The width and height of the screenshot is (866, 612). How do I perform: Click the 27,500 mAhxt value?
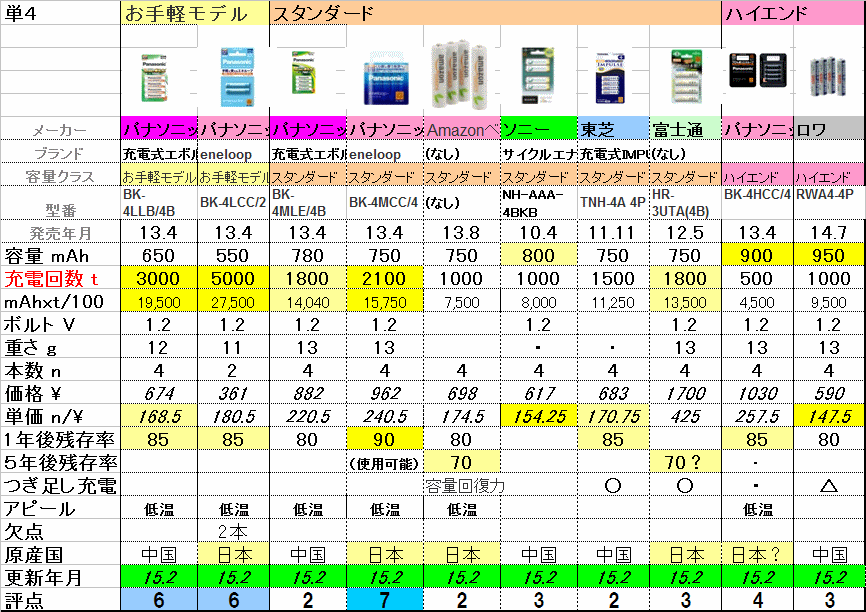coord(234,301)
